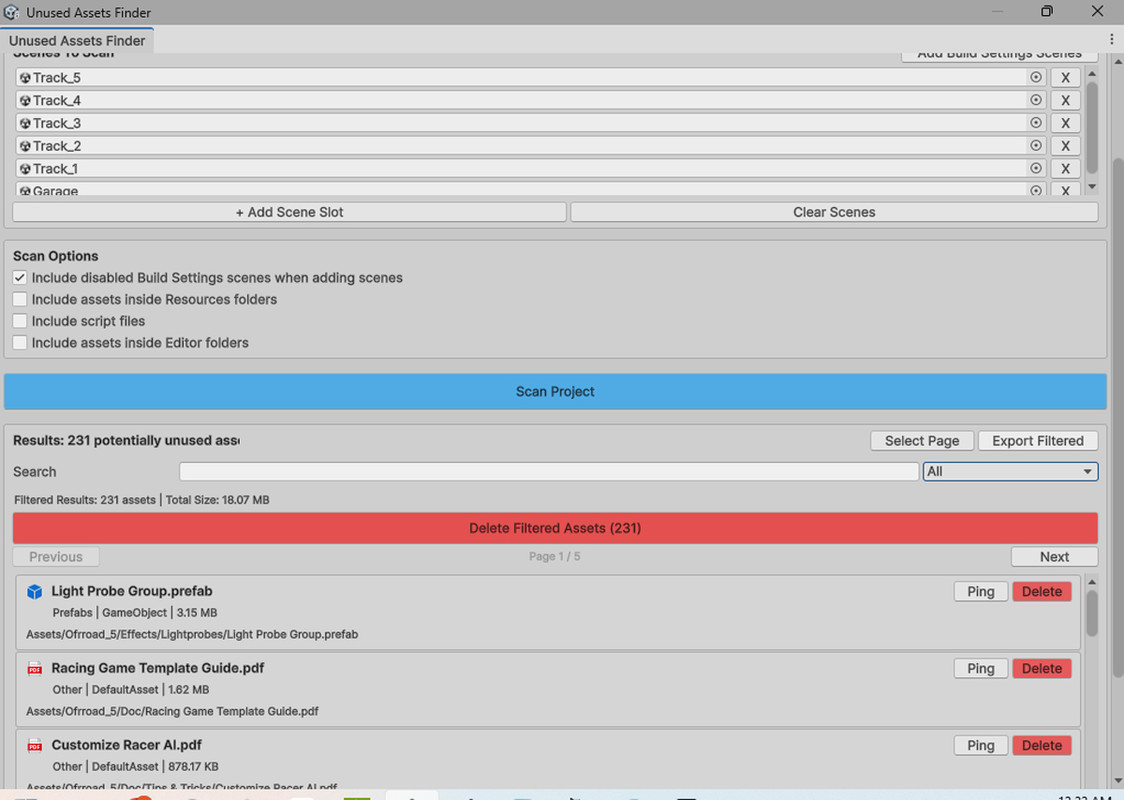Screen dimensions: 1124x800
Task: Select the Track_5 scene field
Action: click(x=530, y=77)
